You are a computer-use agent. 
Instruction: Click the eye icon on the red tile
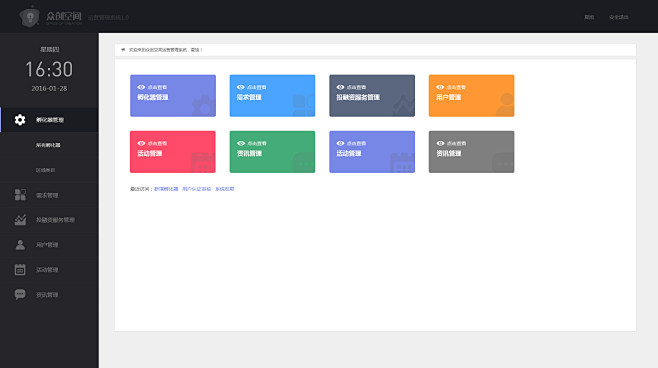coord(141,144)
